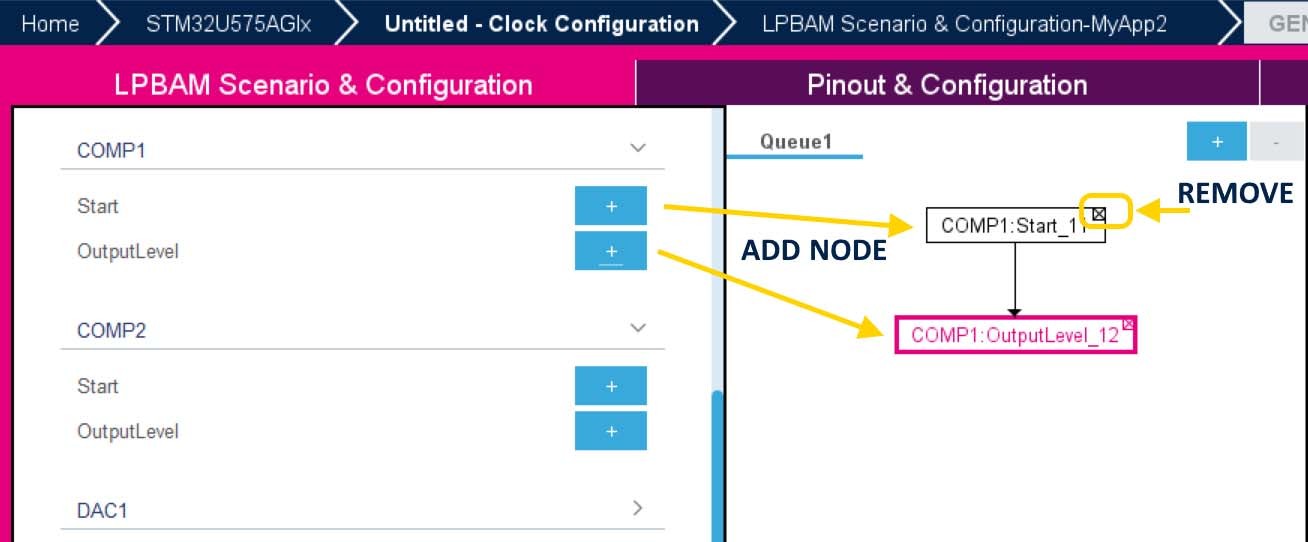Collapse the COMP1 section
The height and width of the screenshot is (542, 1308).
pyautogui.click(x=638, y=149)
